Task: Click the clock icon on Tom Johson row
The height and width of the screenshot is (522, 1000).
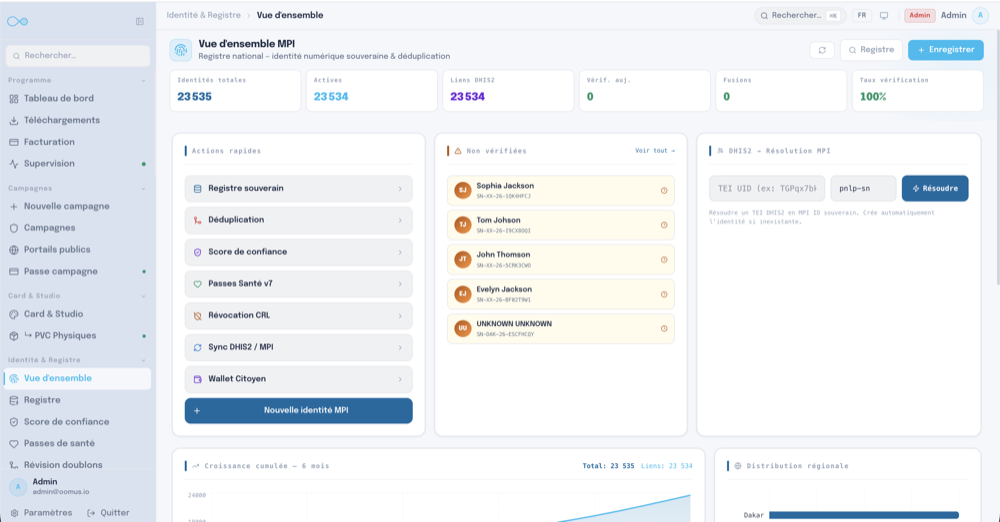Action: coord(664,225)
